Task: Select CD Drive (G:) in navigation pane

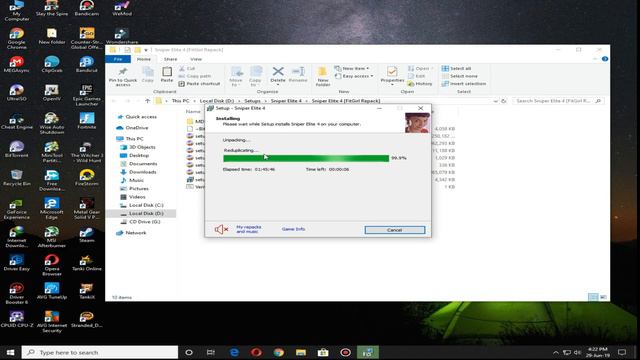Action: (140, 222)
